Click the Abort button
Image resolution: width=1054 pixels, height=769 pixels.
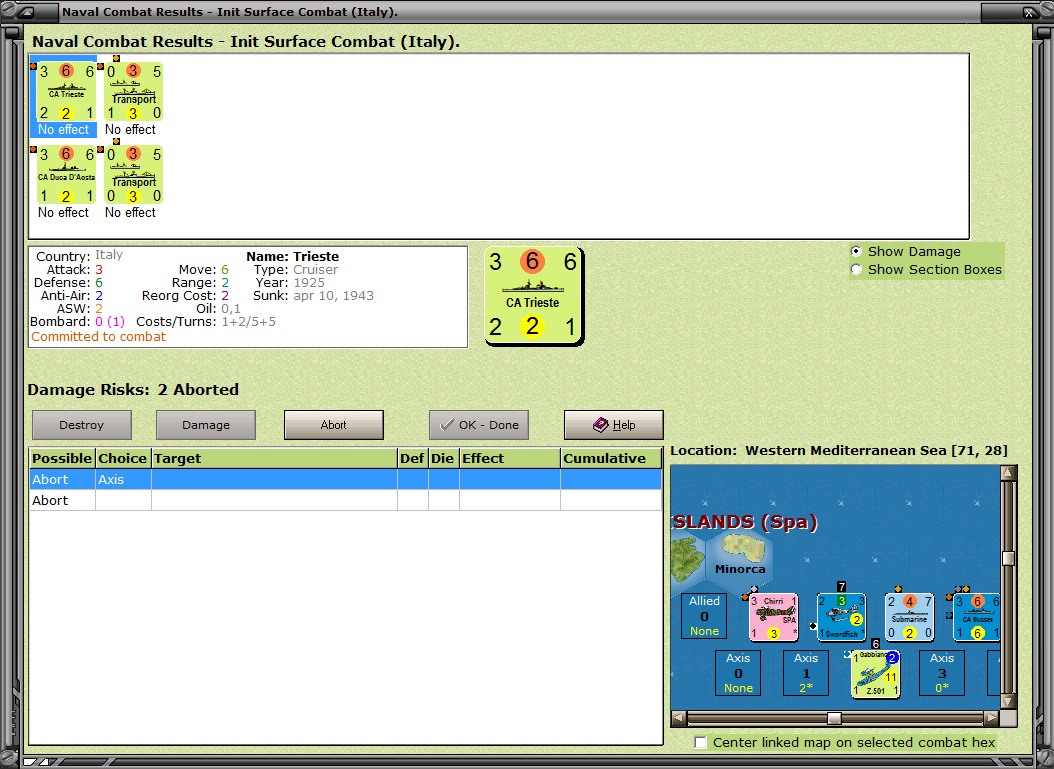[x=333, y=425]
